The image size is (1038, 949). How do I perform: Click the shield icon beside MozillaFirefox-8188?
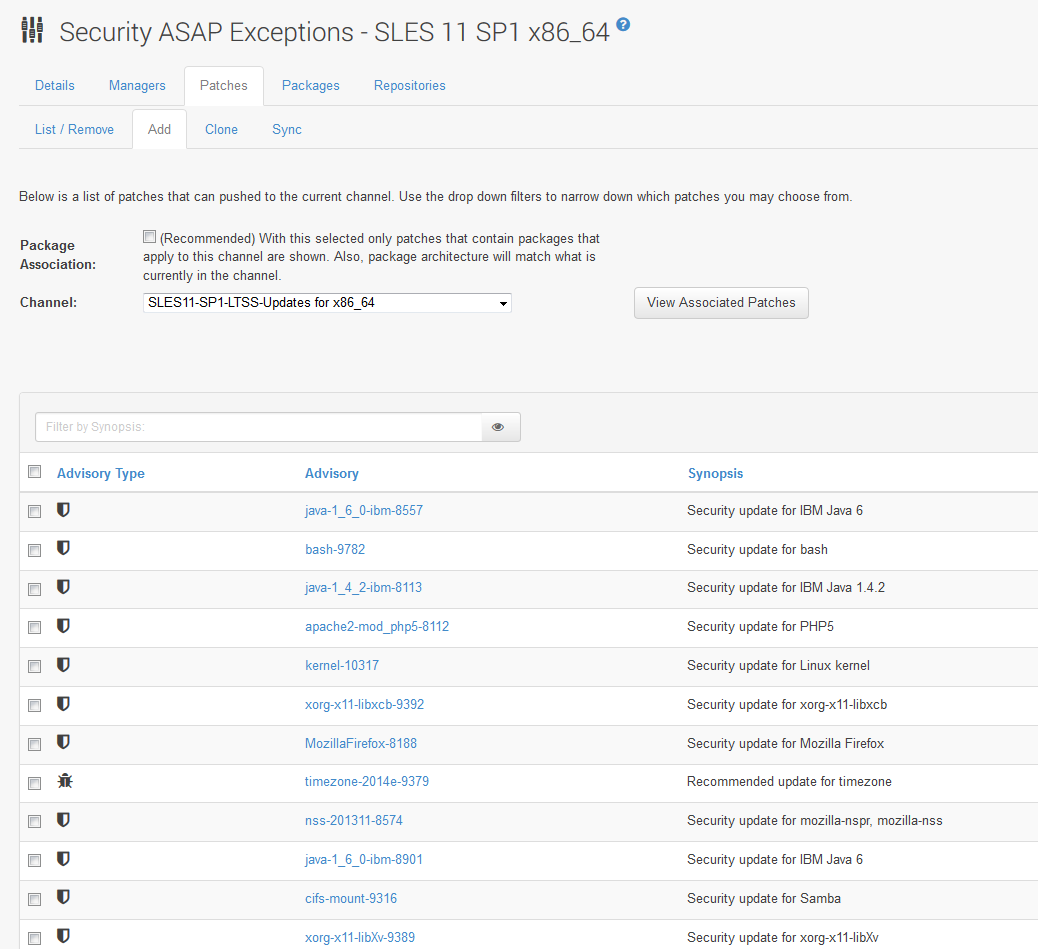(x=63, y=743)
